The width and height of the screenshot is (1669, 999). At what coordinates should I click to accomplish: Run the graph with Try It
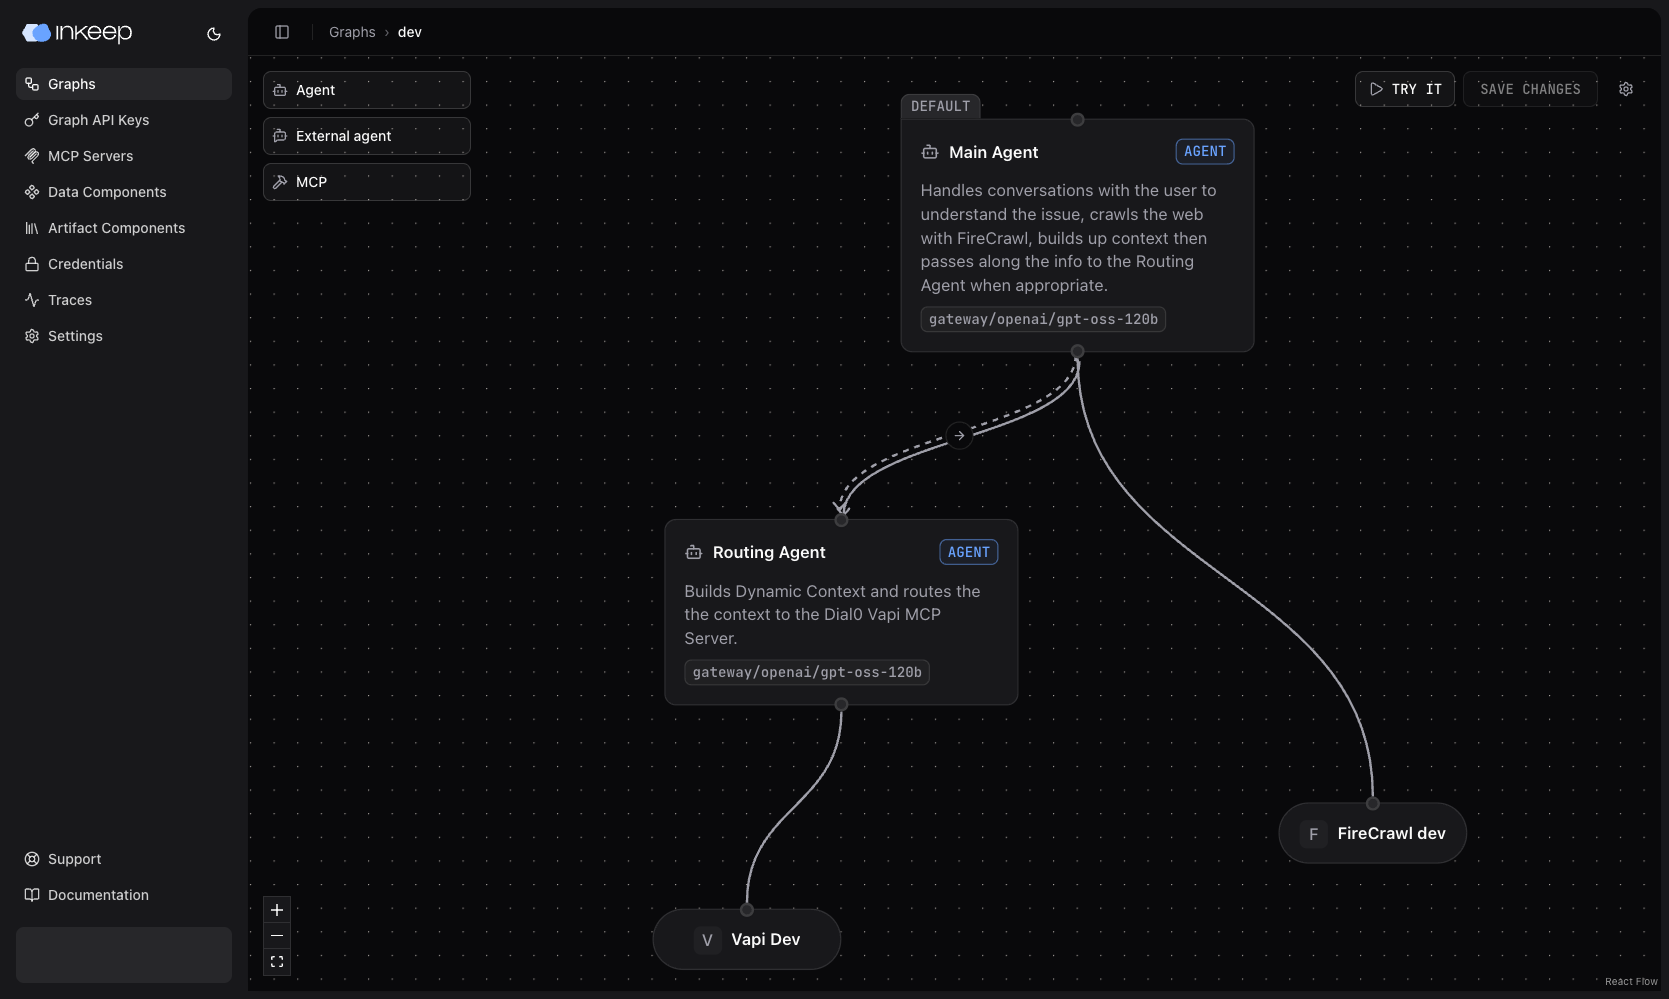click(x=1404, y=89)
